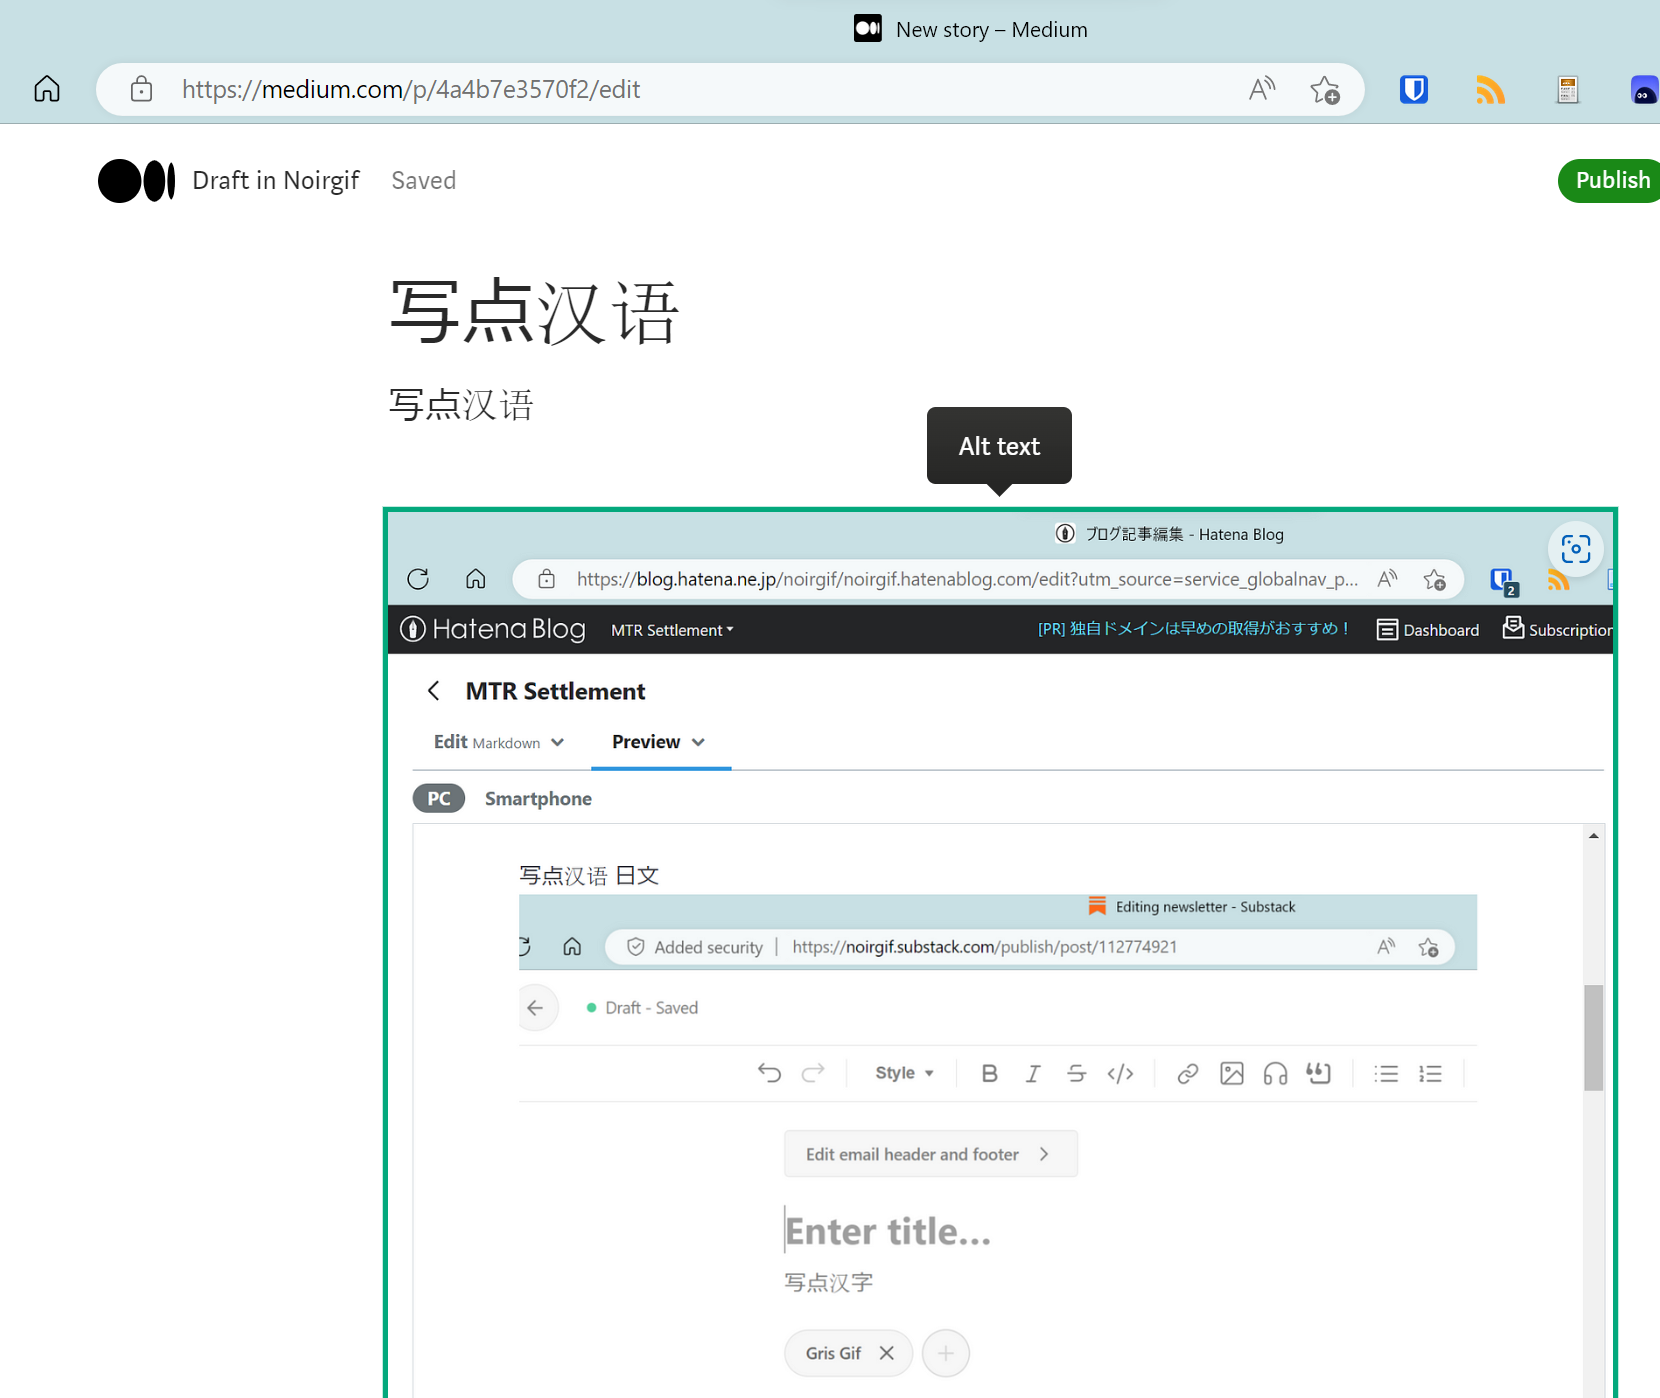
Task: Open the Preview dropdown chevron
Action: pos(700,742)
